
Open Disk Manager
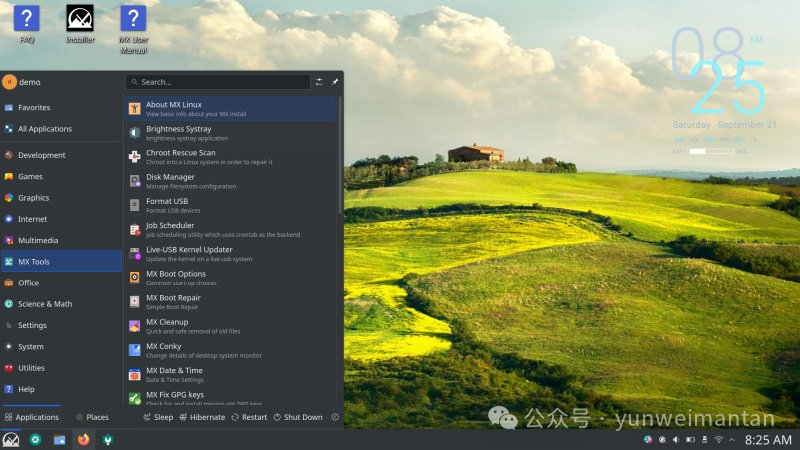pyautogui.click(x=230, y=181)
